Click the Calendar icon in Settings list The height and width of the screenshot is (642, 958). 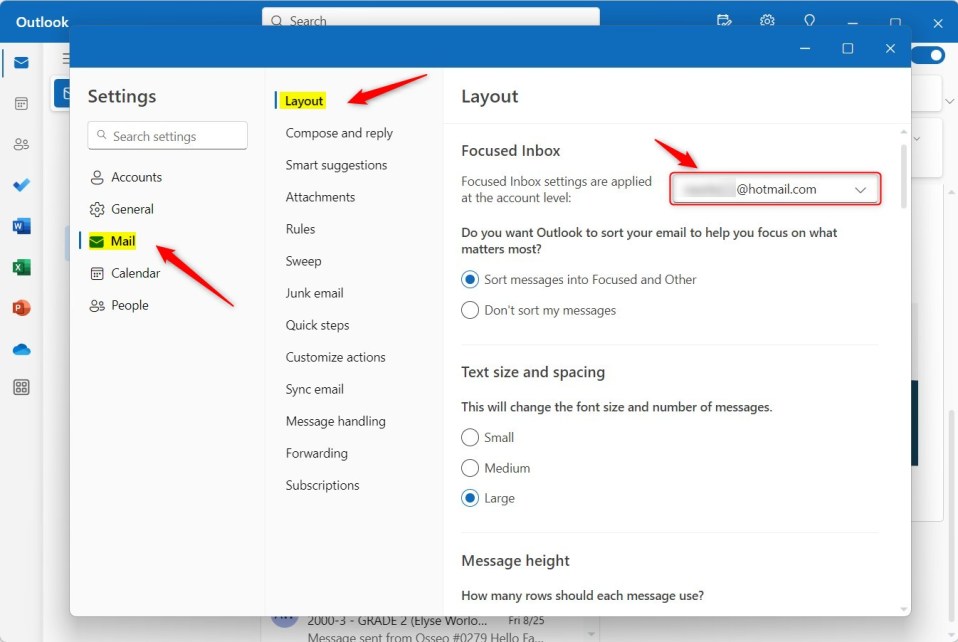tap(97, 273)
